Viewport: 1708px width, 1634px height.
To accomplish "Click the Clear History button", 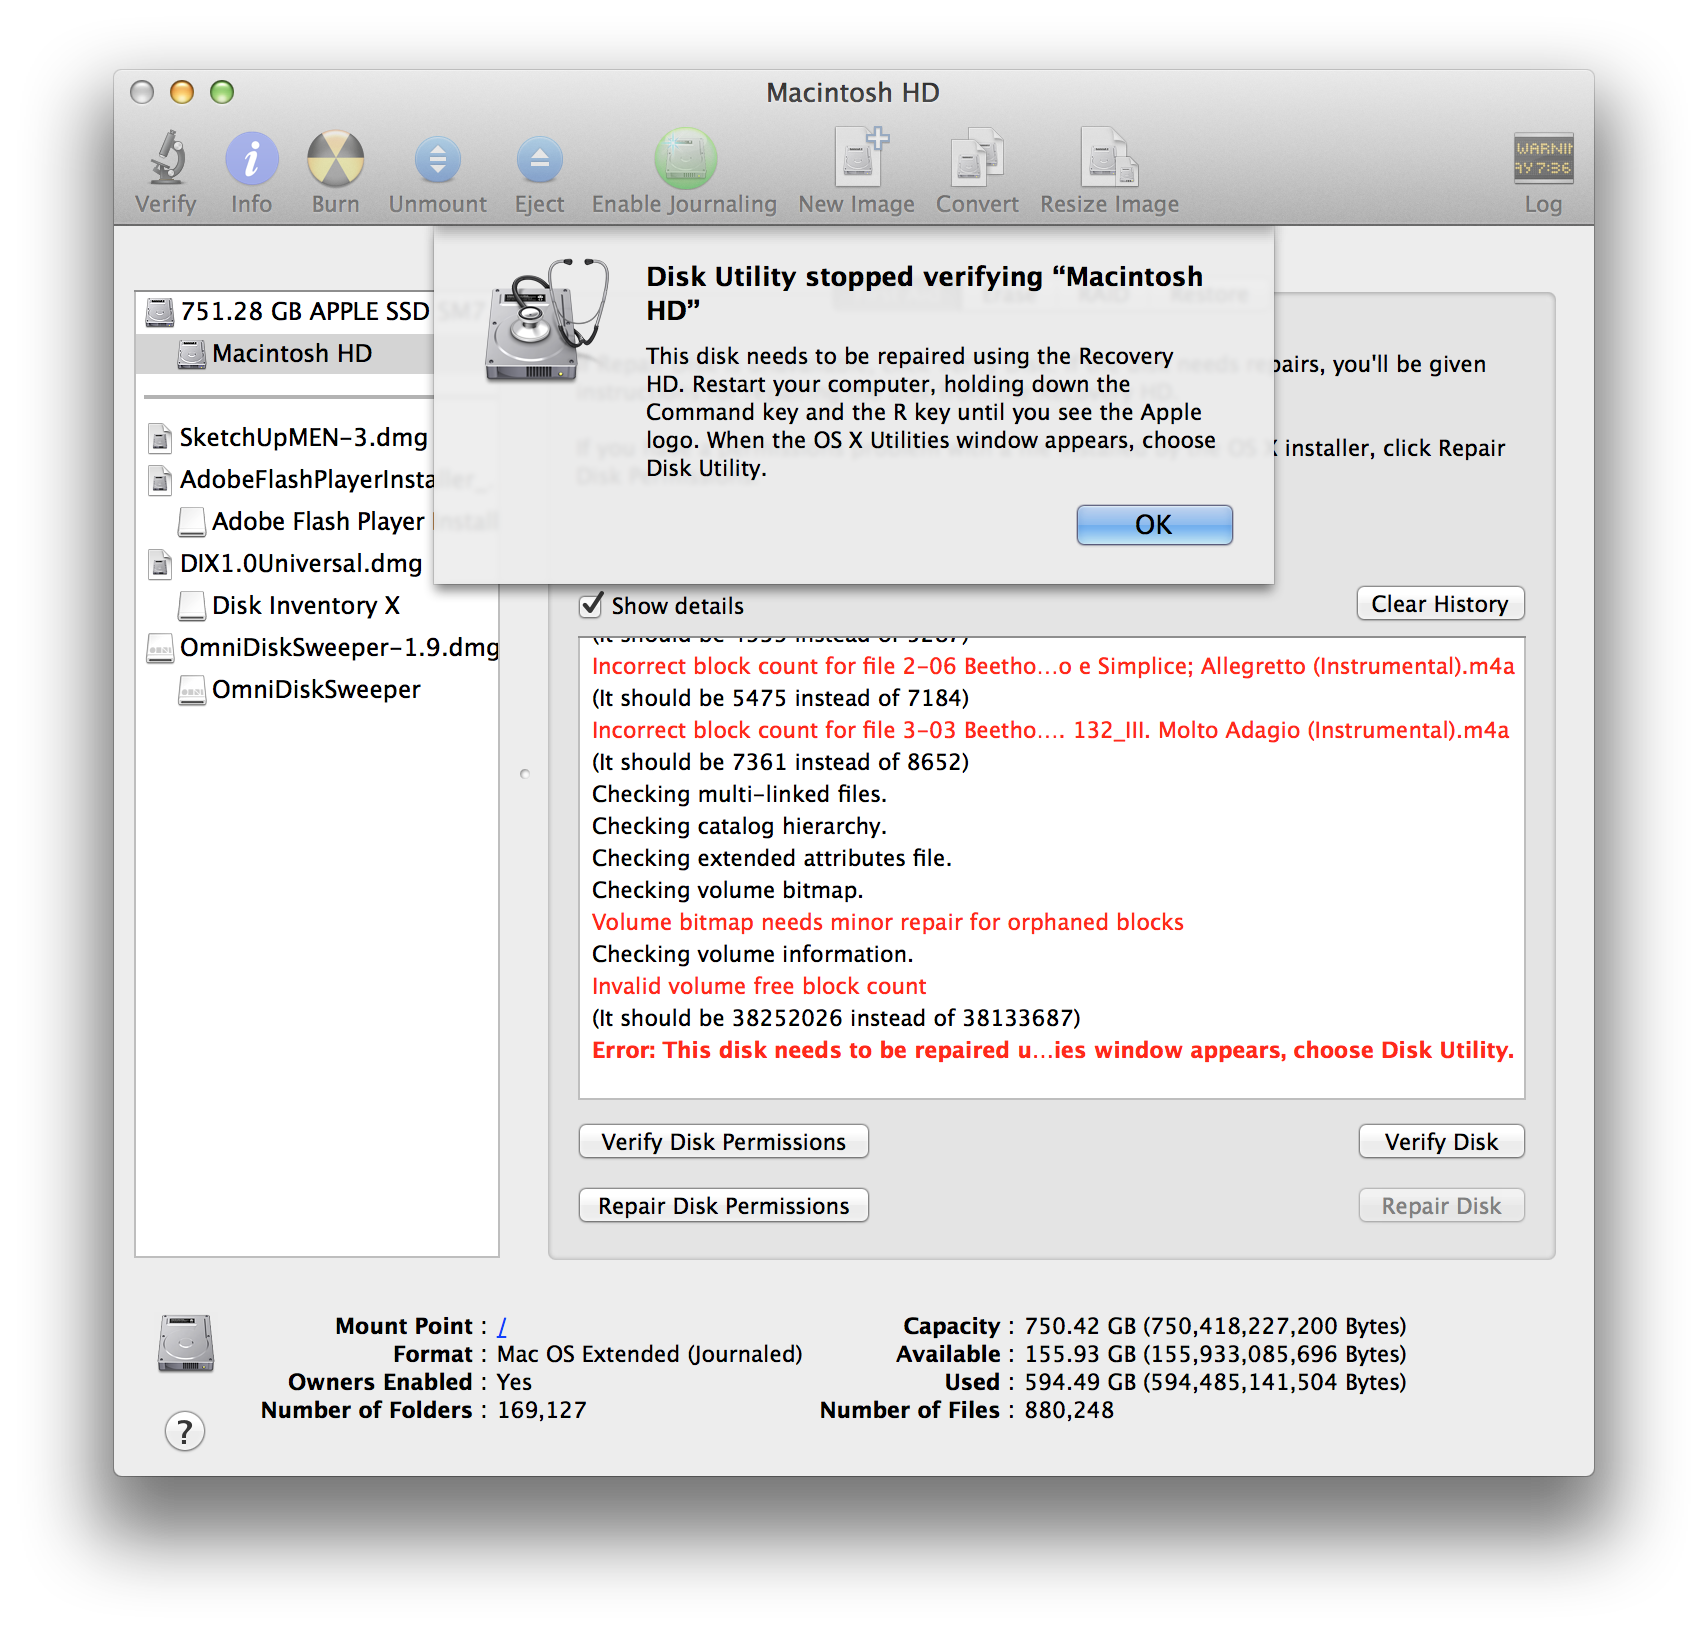I will click(x=1440, y=604).
